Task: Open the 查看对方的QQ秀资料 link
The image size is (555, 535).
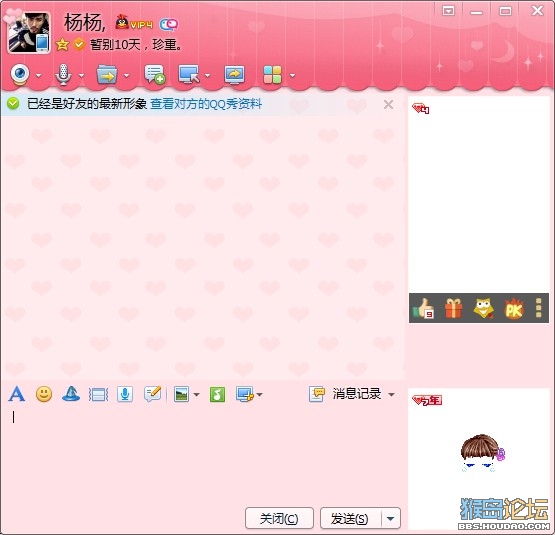Action: pos(206,104)
